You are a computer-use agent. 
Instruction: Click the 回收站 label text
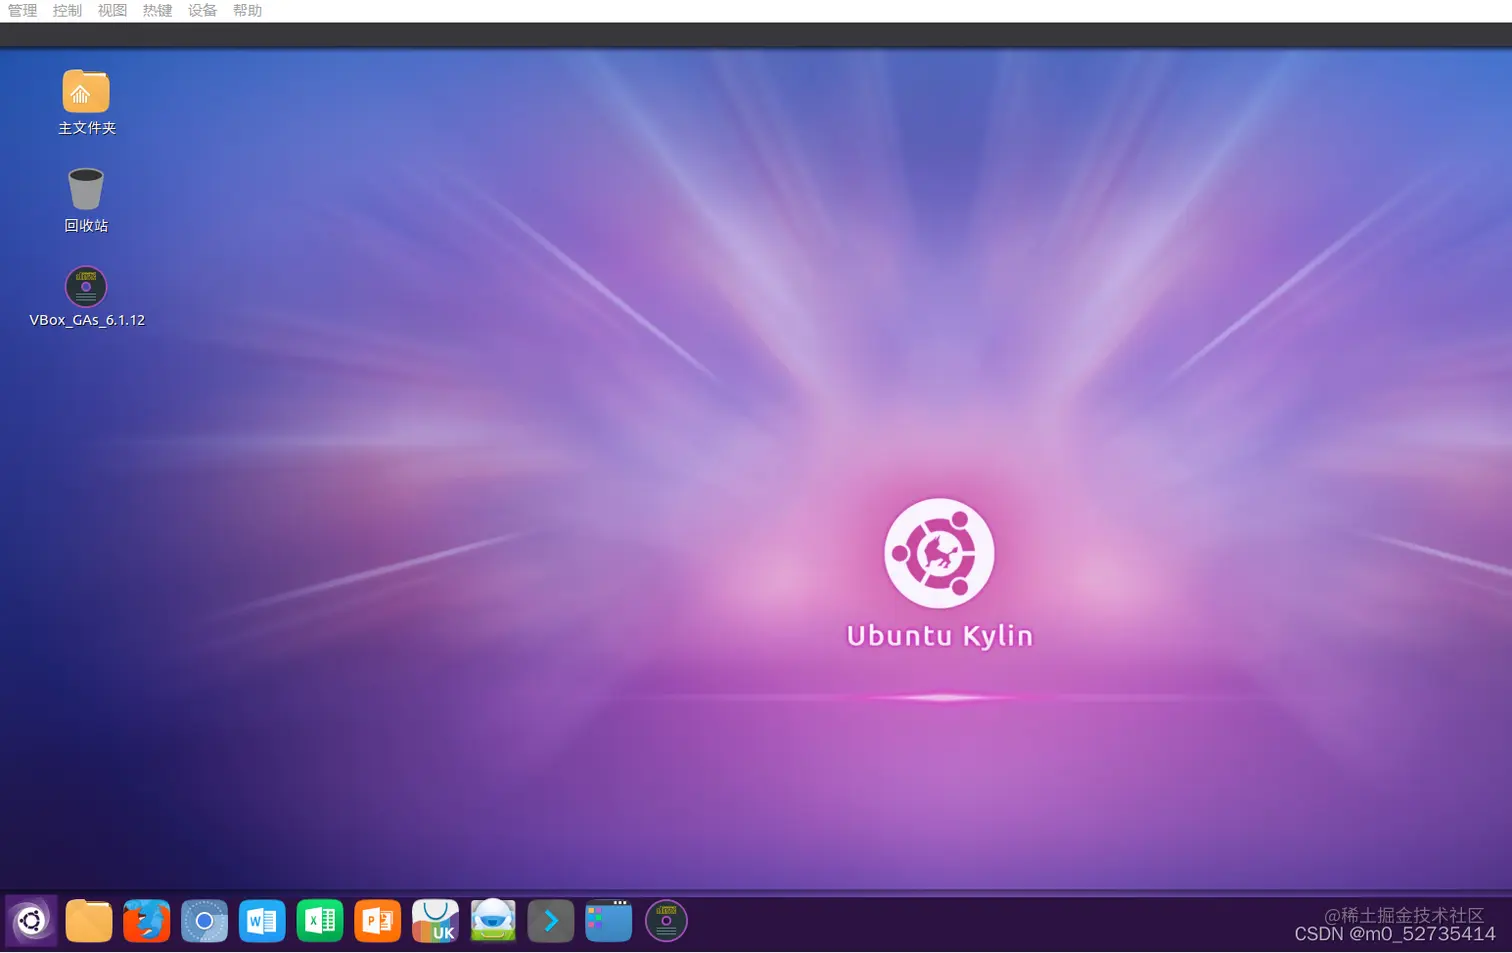pyautogui.click(x=86, y=226)
